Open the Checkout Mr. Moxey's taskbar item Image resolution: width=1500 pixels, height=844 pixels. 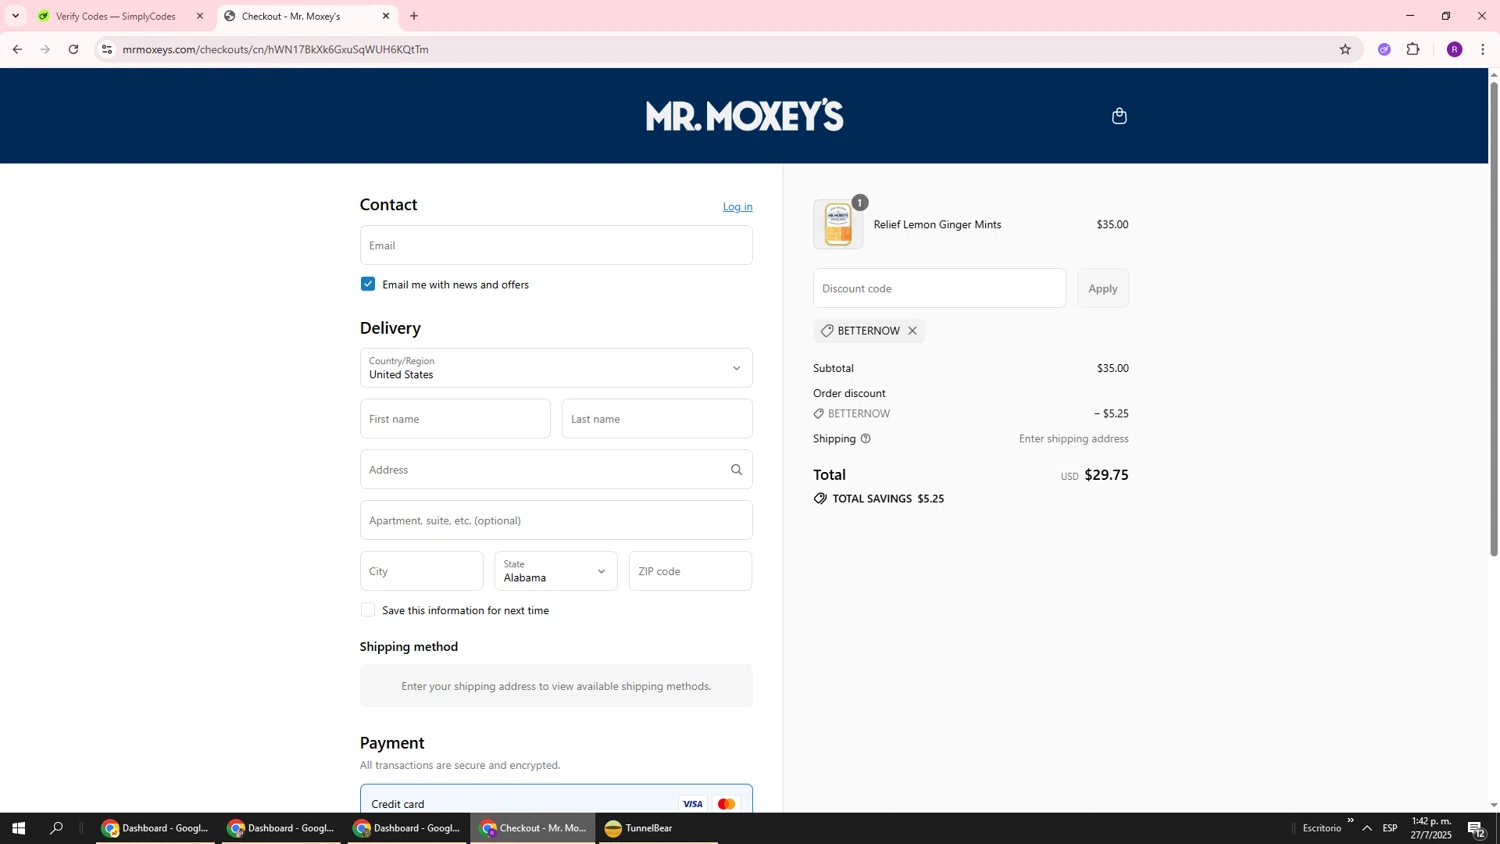tap(533, 828)
